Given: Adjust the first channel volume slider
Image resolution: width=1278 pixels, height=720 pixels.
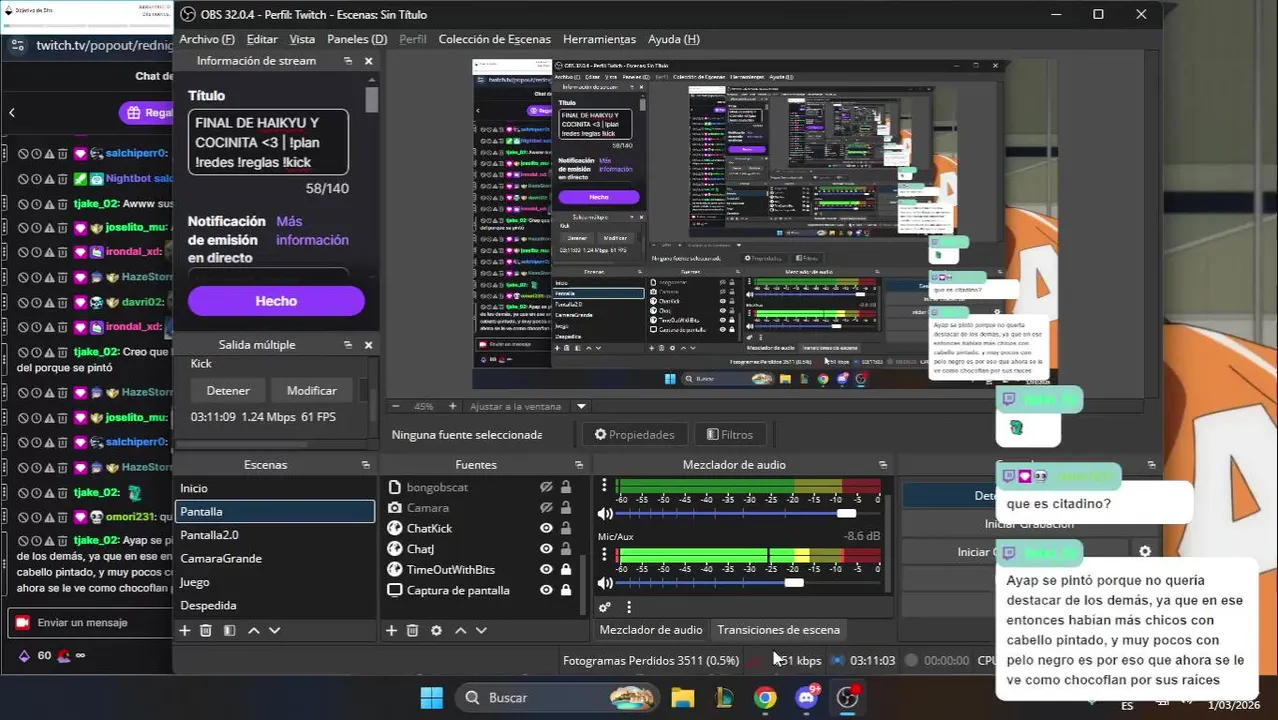Looking at the screenshot, I should click(x=846, y=513).
